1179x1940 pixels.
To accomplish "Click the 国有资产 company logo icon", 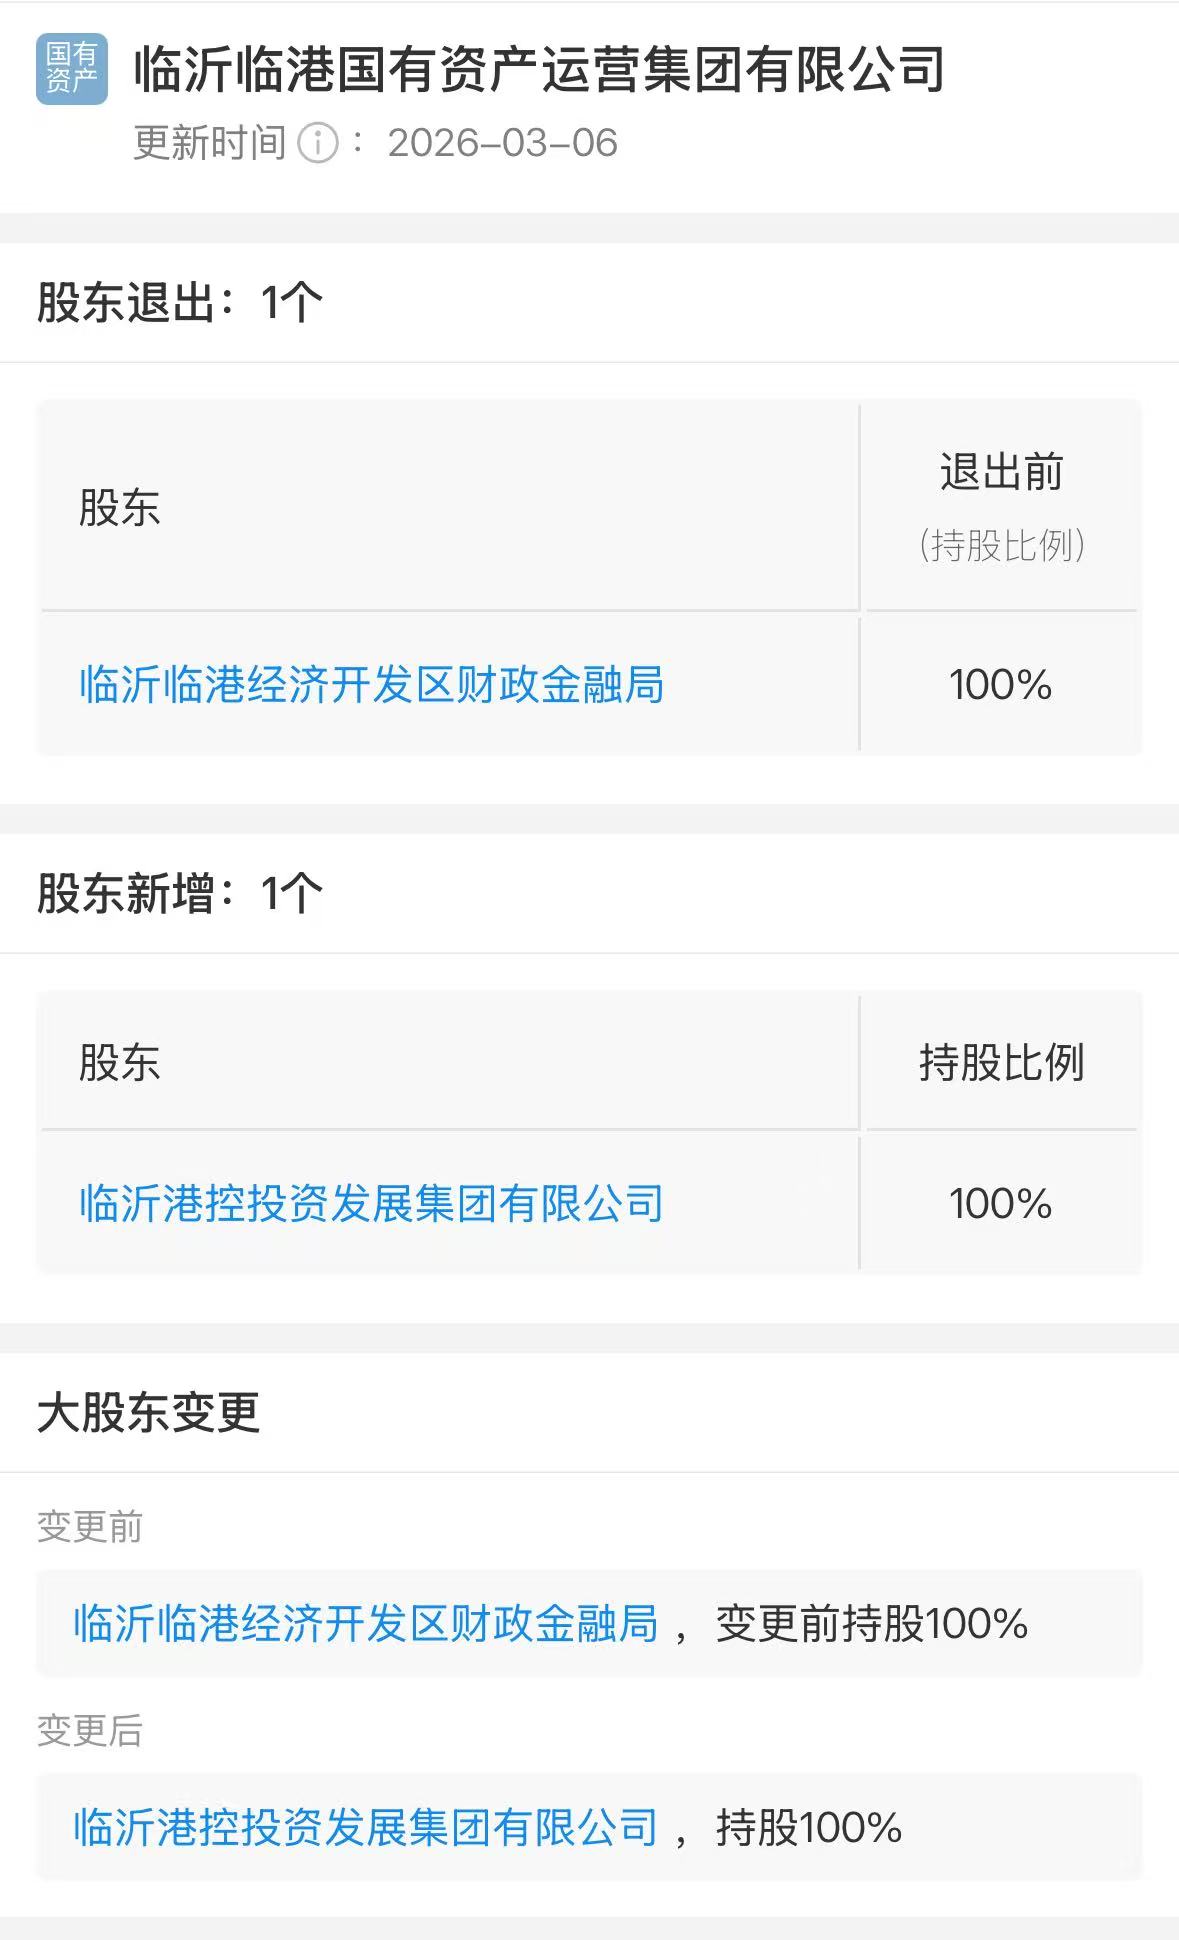I will tap(71, 69).
